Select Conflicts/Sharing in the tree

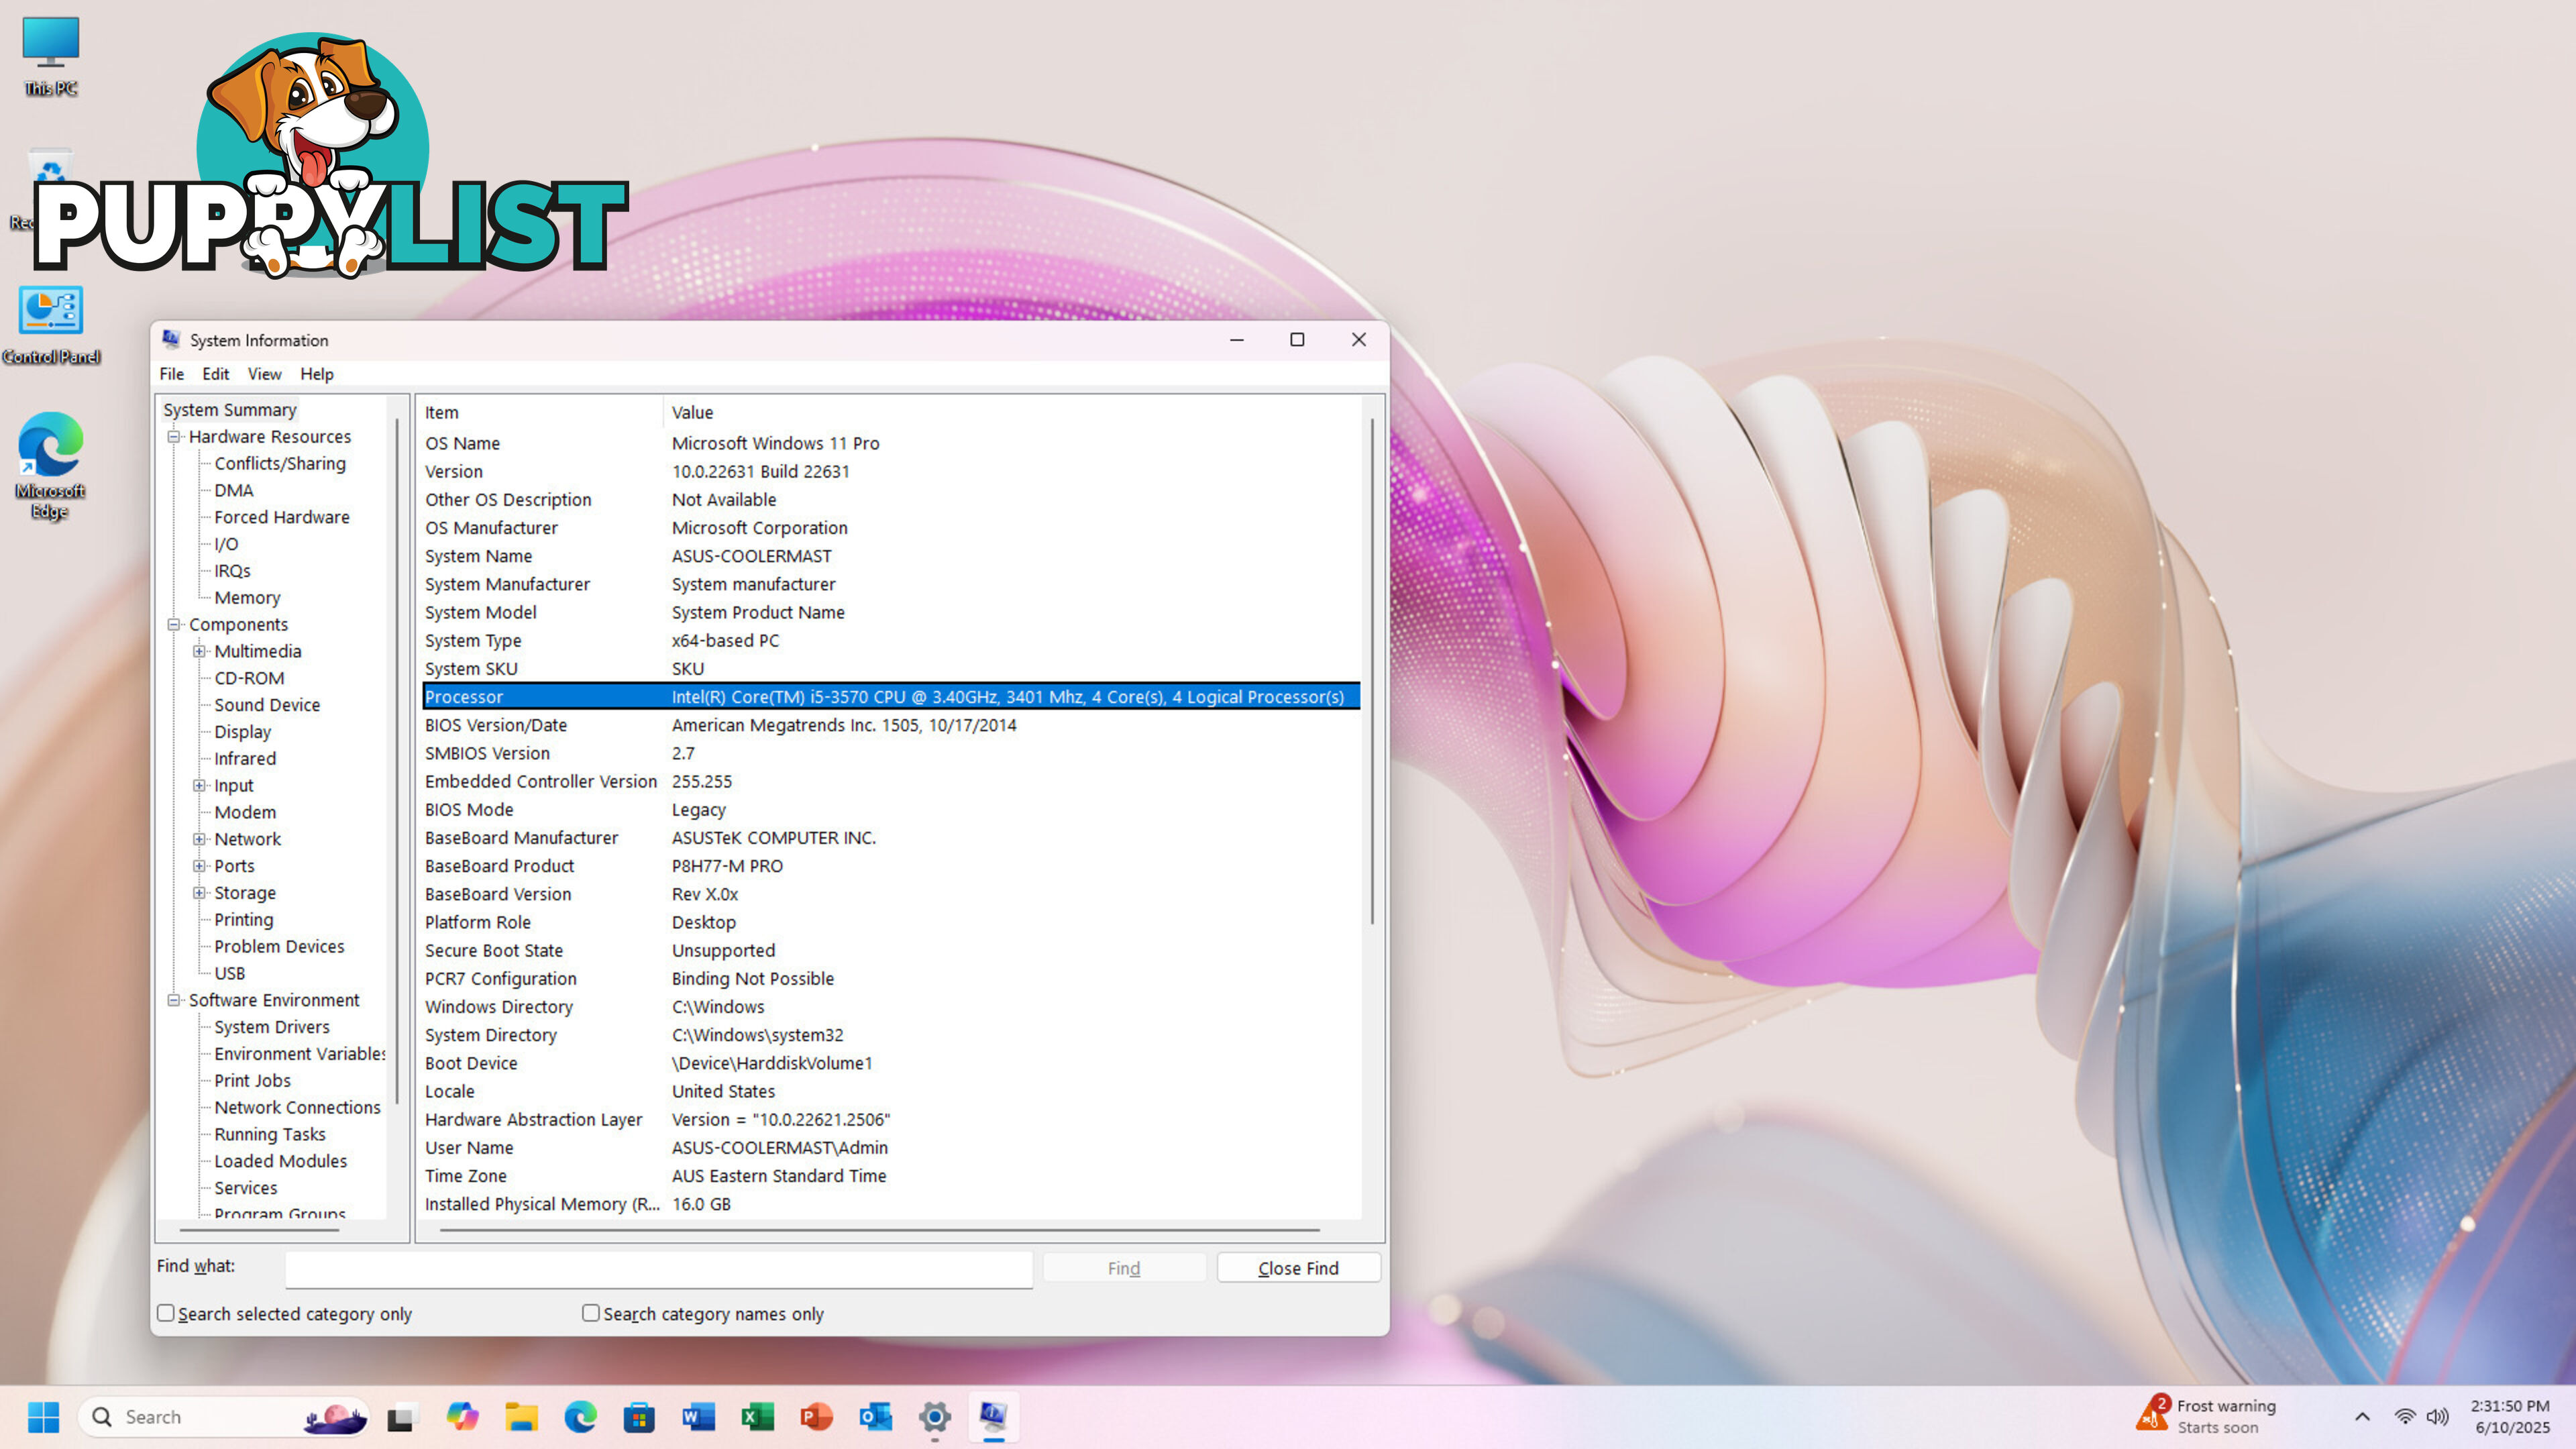(x=280, y=464)
